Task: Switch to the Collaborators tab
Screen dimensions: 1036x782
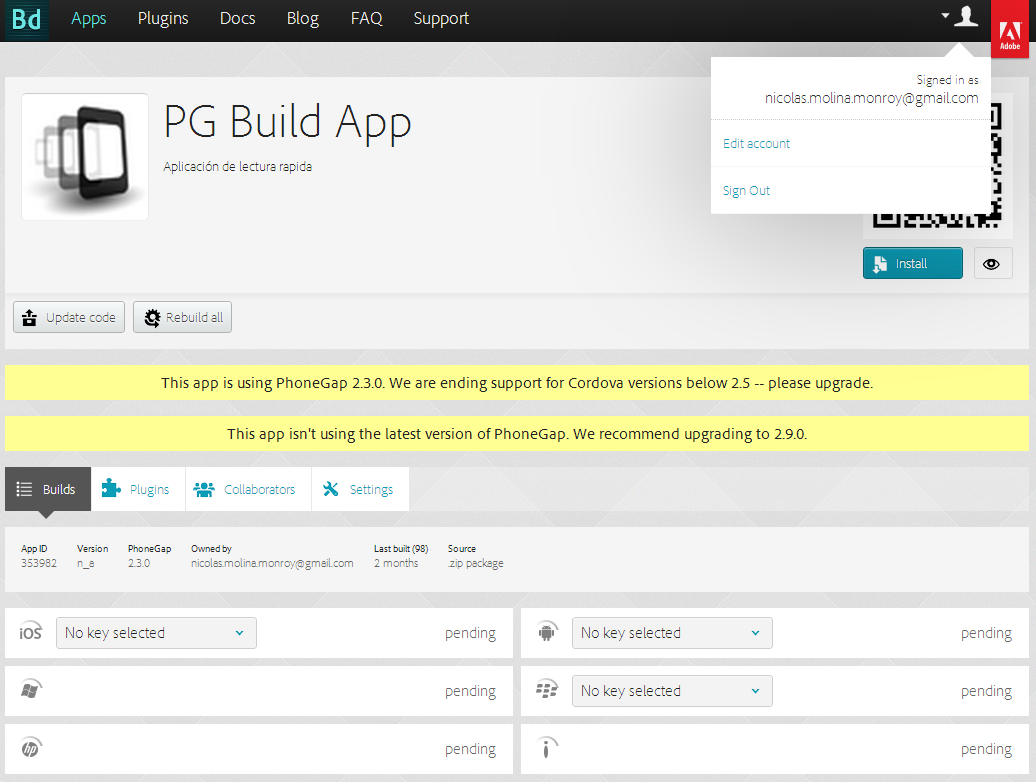Action: [x=248, y=489]
